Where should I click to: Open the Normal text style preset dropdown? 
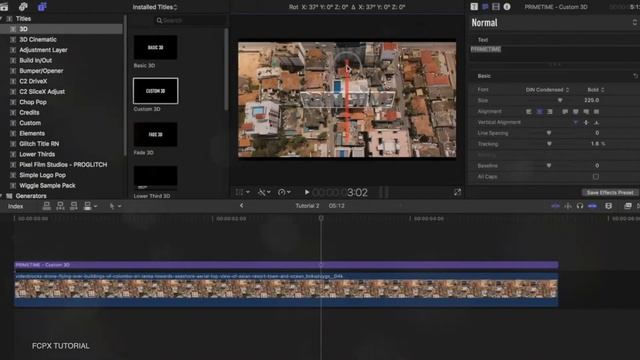click(554, 23)
